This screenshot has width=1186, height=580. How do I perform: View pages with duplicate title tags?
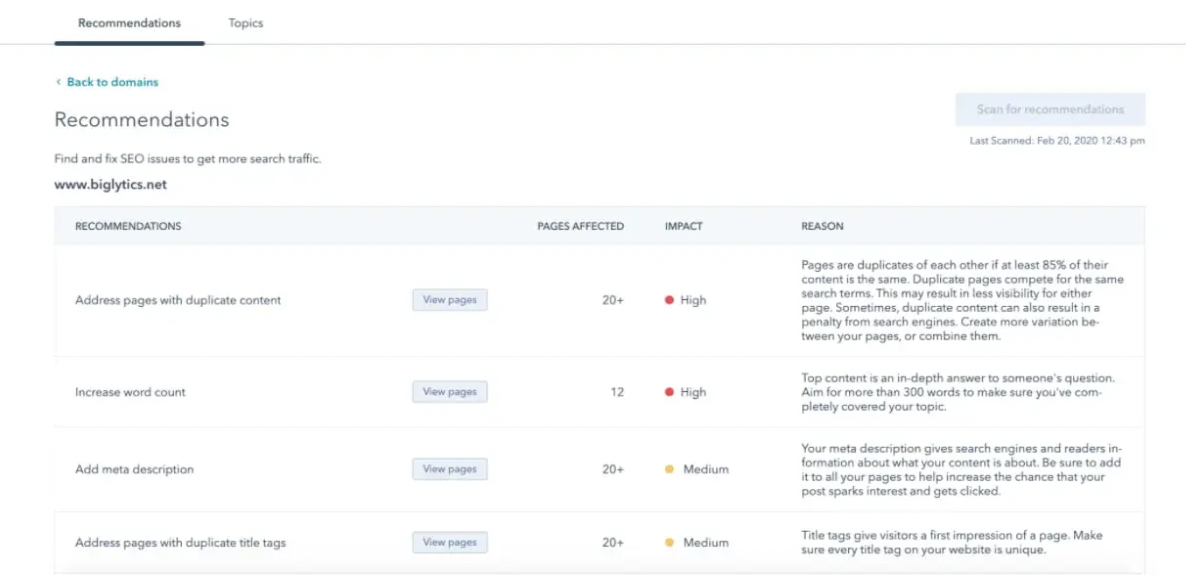coord(449,542)
